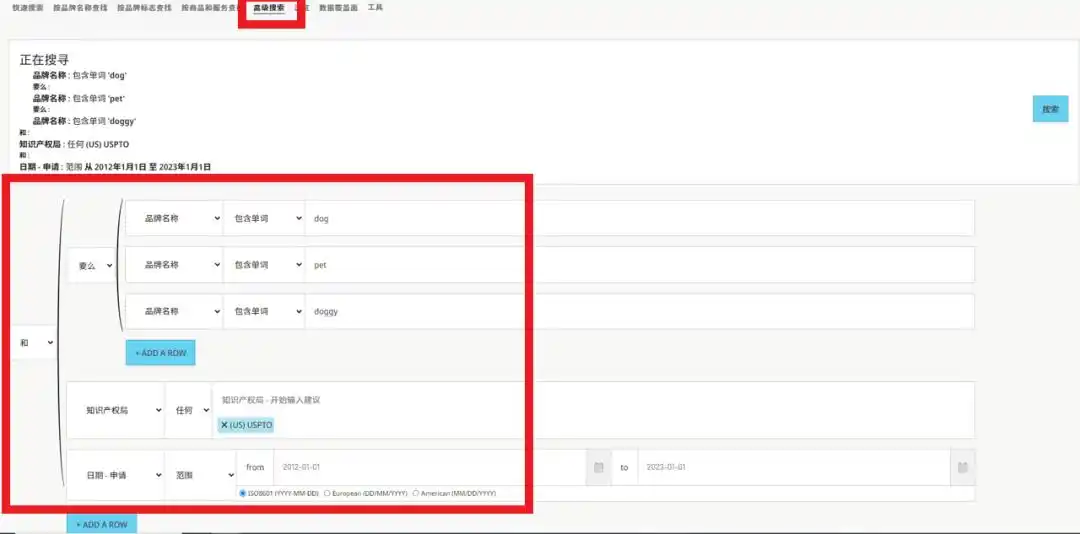Click ADD A ROW below the date row
The width and height of the screenshot is (1080, 534).
102,524
